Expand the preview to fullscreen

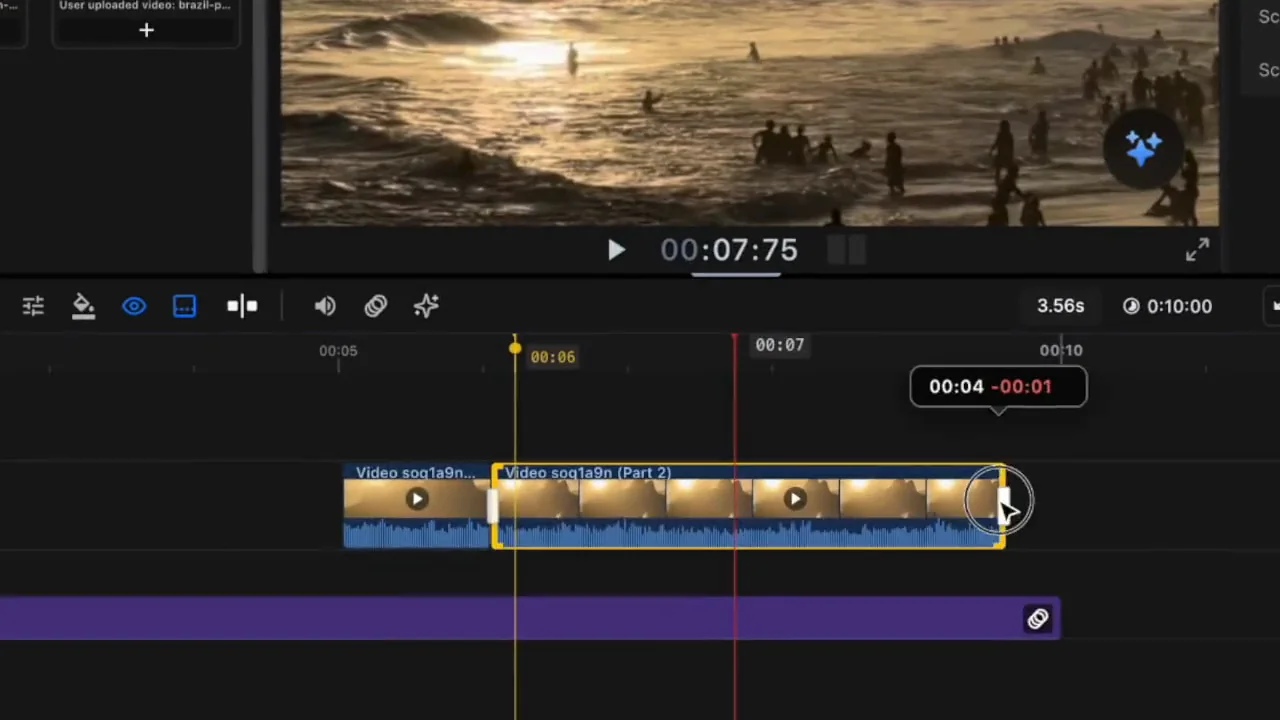[1197, 250]
